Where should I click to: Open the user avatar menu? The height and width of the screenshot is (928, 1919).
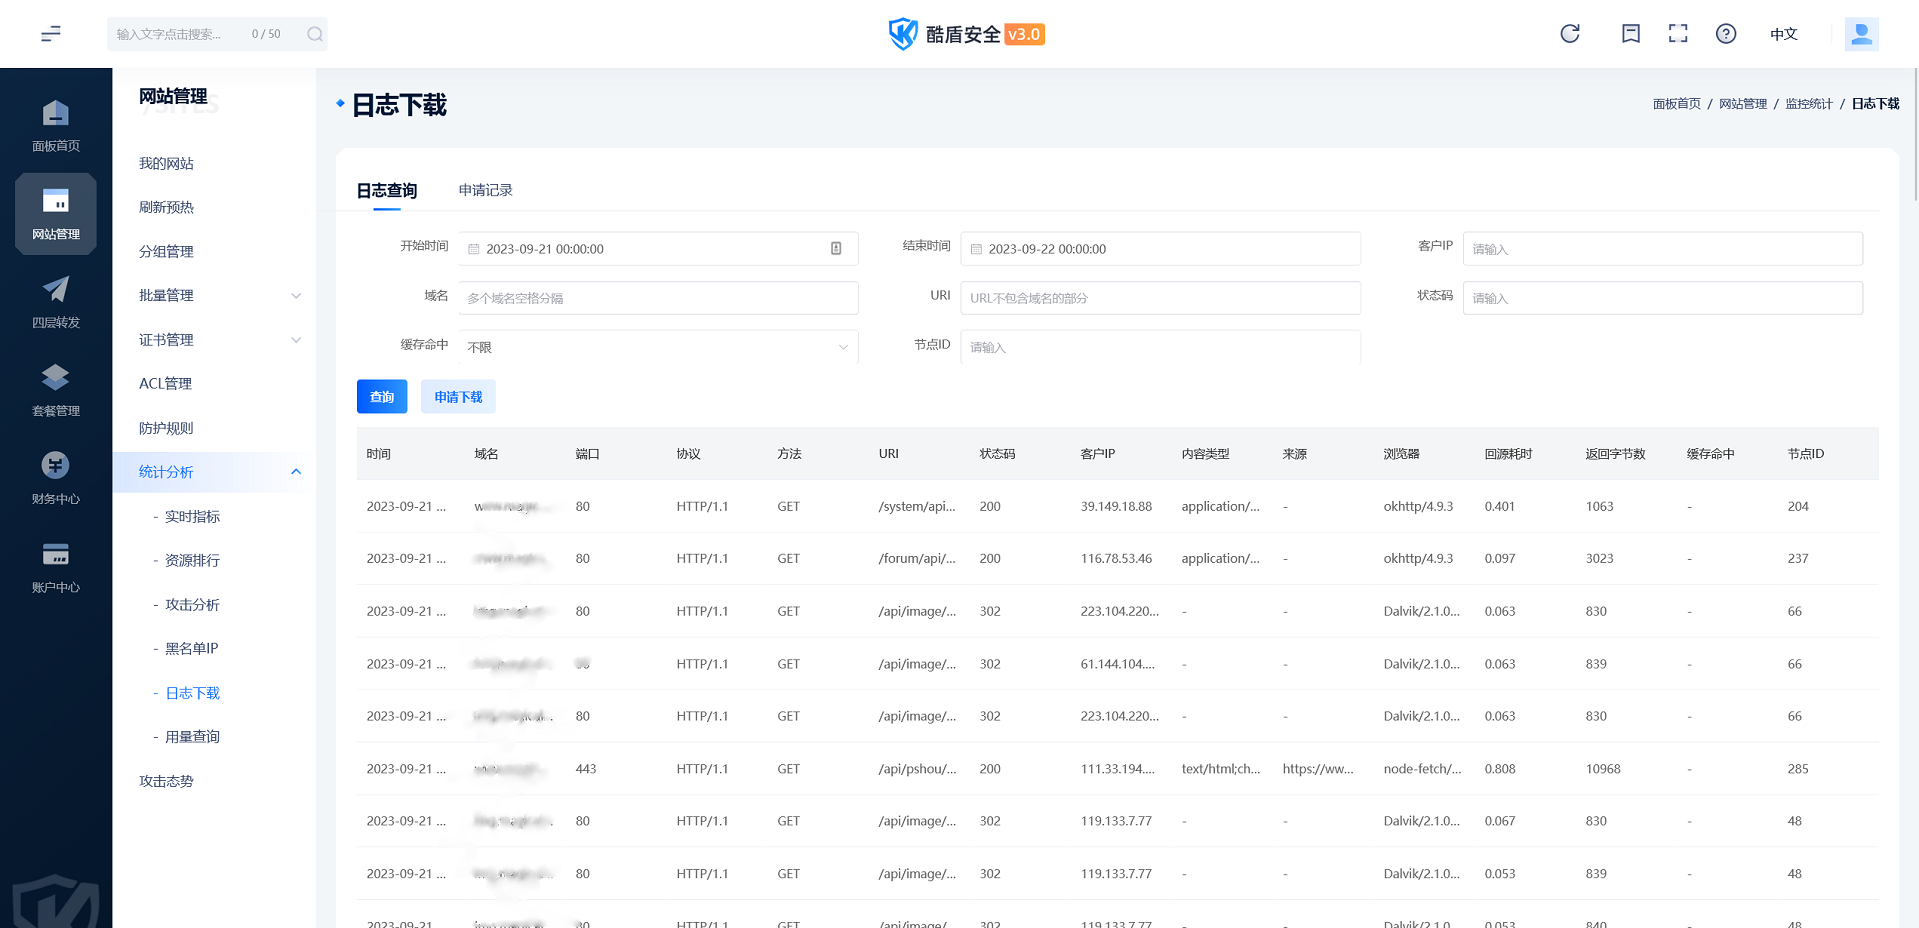pyautogui.click(x=1861, y=34)
